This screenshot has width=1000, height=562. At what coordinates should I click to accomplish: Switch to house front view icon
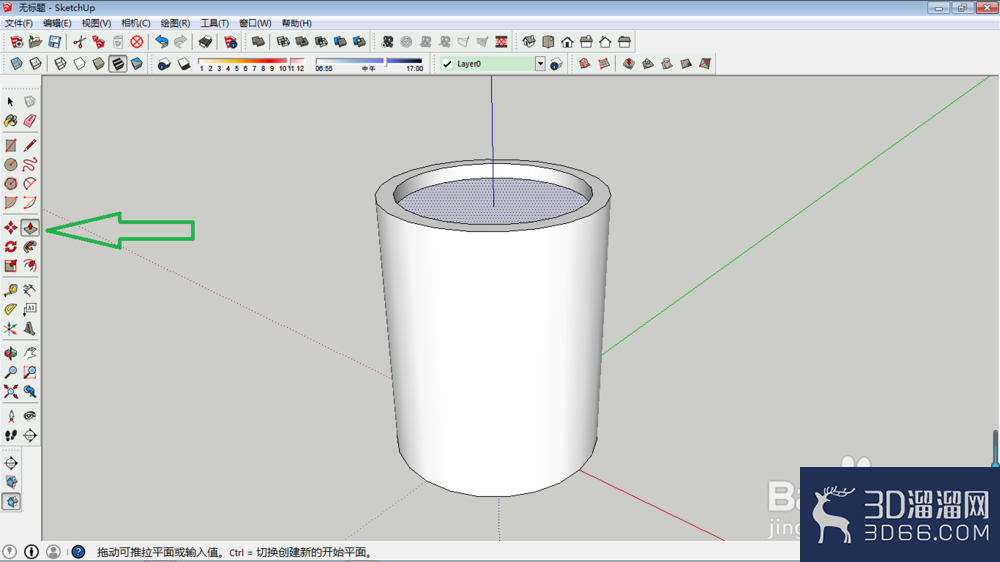coord(567,42)
